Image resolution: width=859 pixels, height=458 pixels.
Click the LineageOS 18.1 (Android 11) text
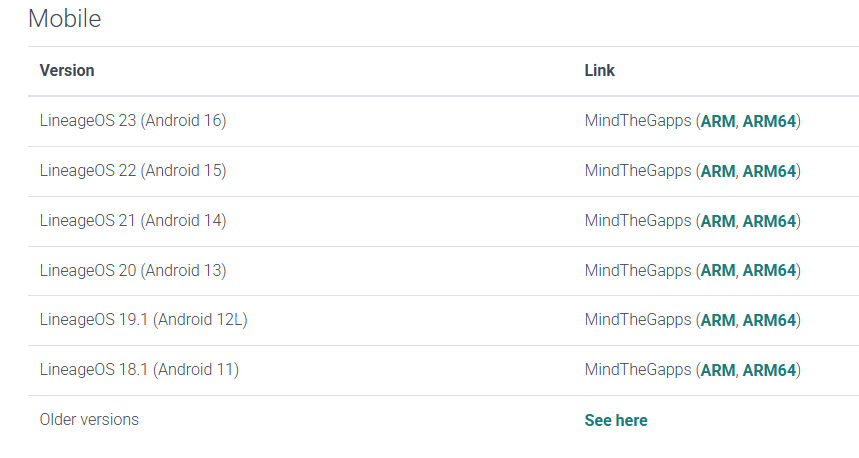pyautogui.click(x=139, y=370)
